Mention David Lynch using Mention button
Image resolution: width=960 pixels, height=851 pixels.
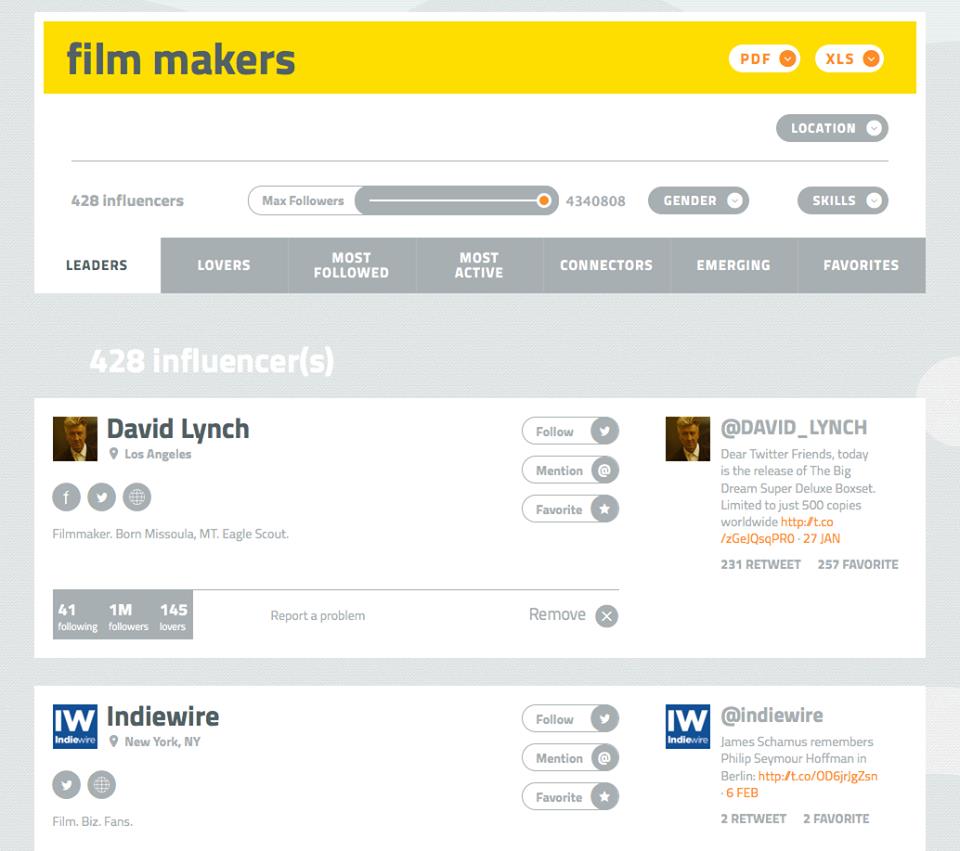click(570, 470)
